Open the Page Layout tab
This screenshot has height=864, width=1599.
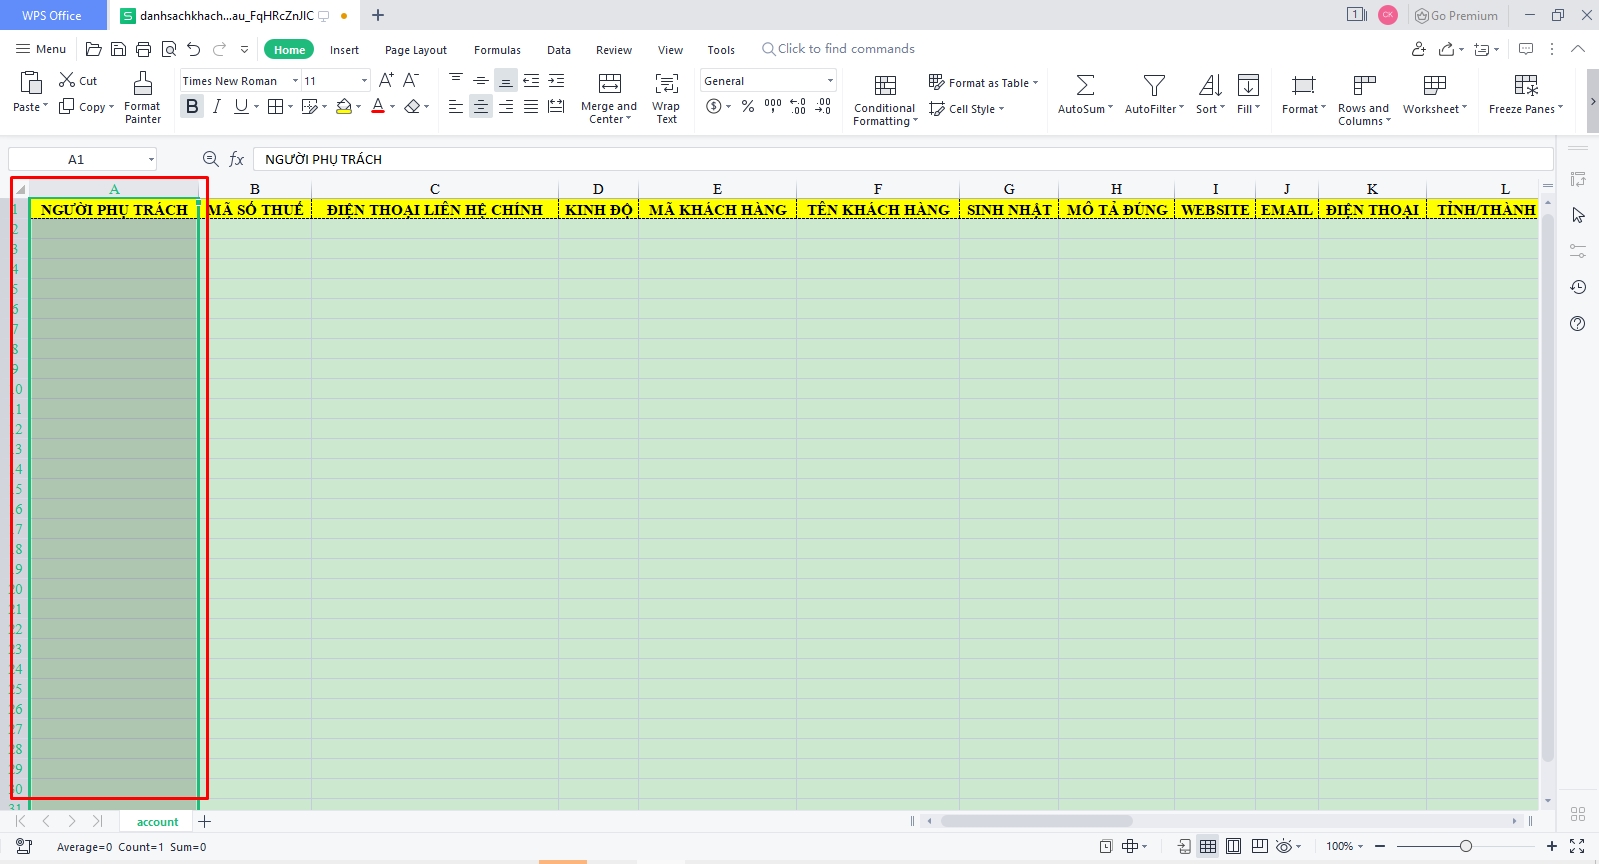pyautogui.click(x=415, y=50)
